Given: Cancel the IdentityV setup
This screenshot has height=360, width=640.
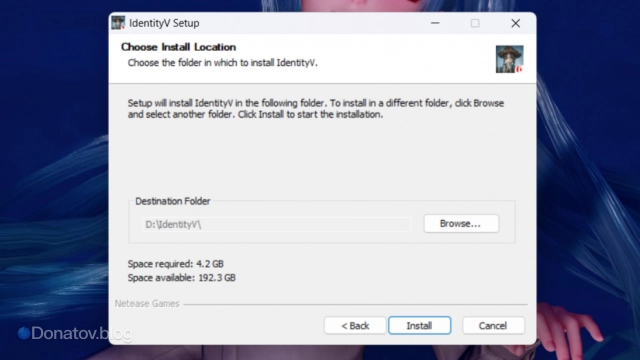Looking at the screenshot, I should 493,325.
